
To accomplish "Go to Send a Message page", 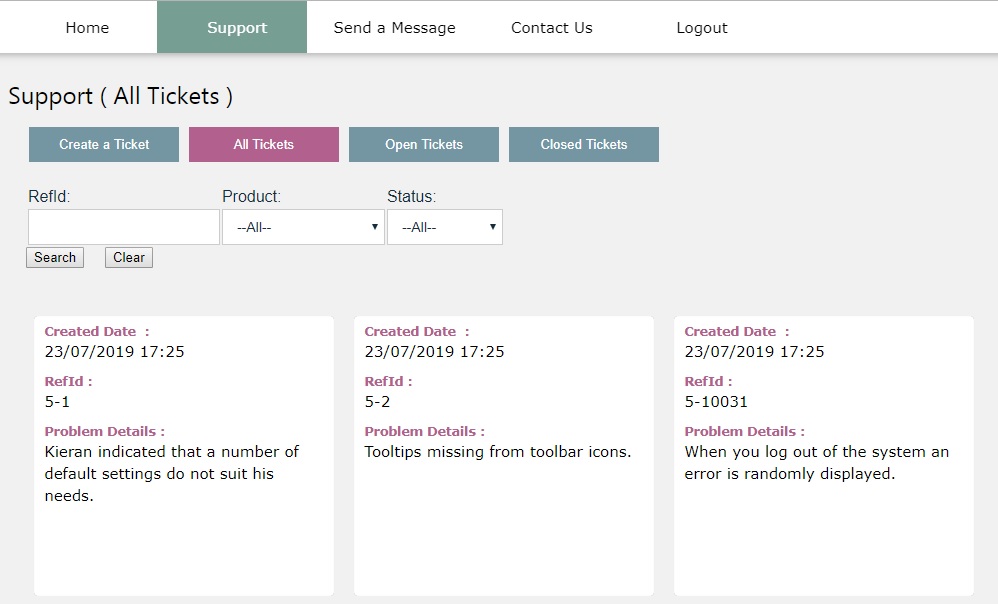I will tap(395, 27).
